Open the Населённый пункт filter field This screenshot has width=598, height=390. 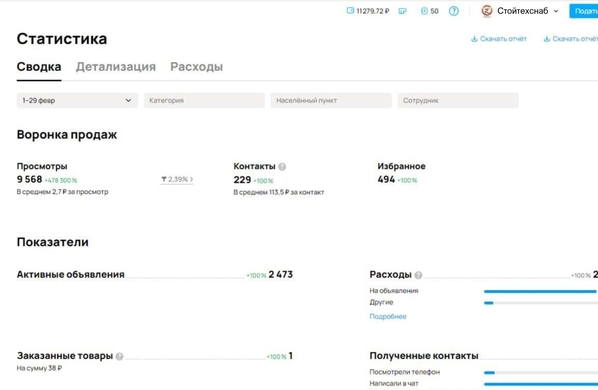click(x=331, y=100)
